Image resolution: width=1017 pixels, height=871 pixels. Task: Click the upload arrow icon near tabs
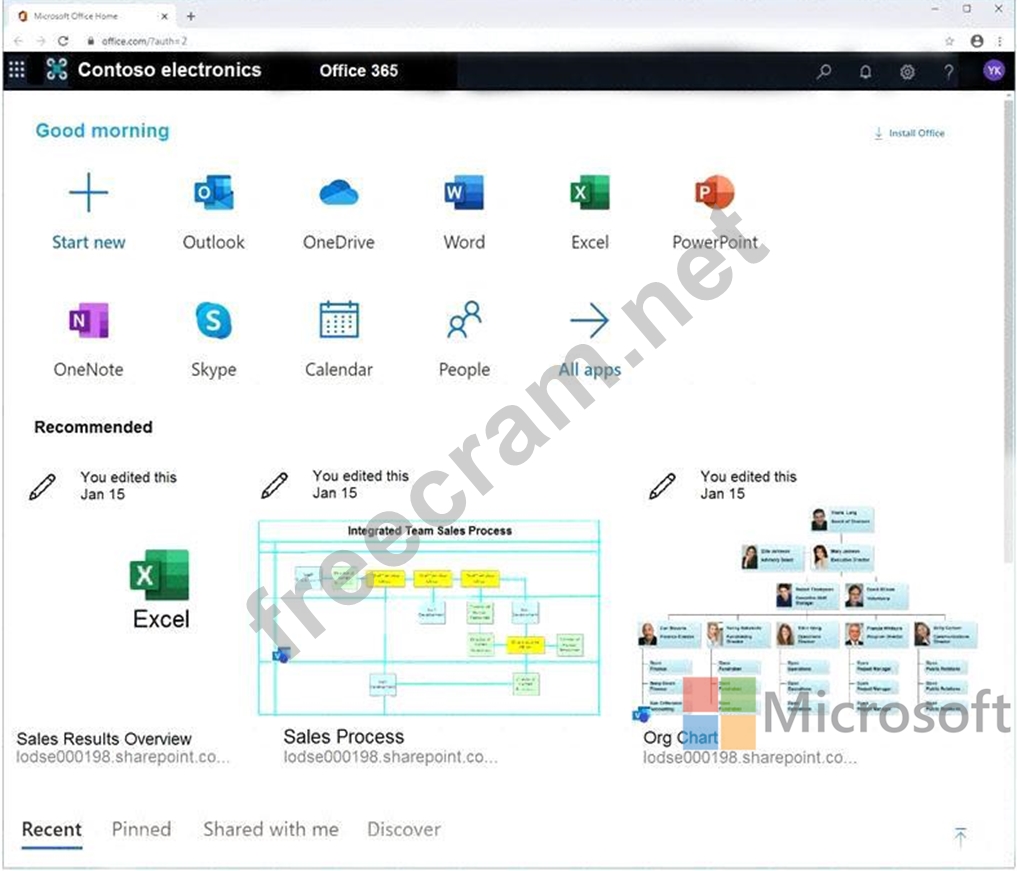[961, 837]
